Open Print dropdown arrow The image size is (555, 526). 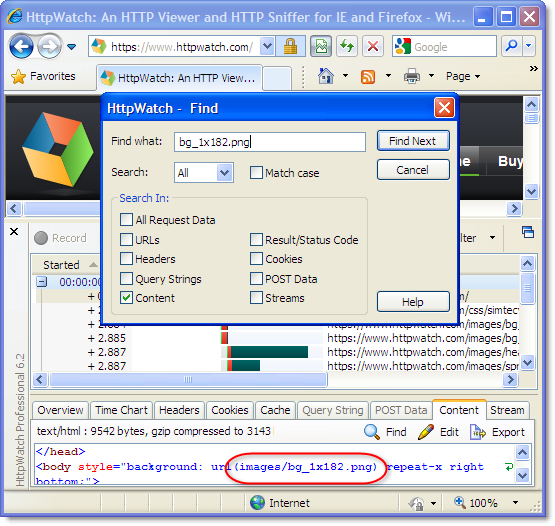(431, 75)
